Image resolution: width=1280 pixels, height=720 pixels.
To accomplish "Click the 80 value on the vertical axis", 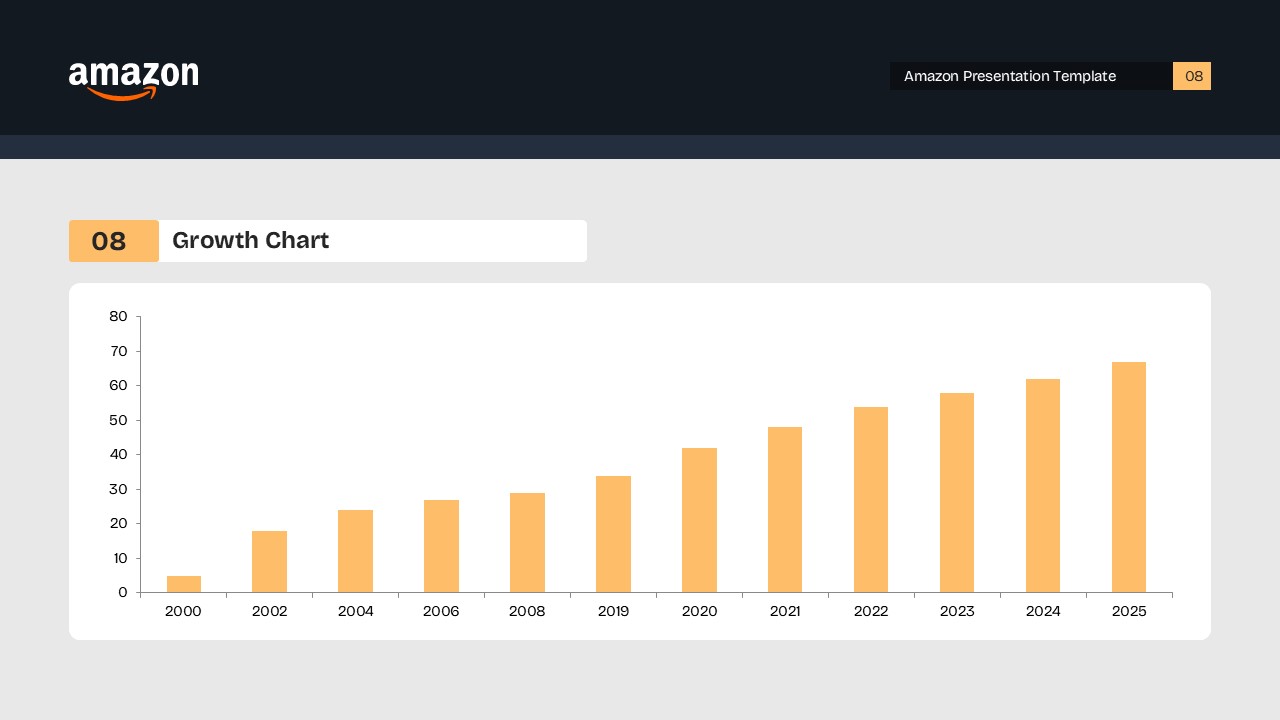I will point(117,316).
